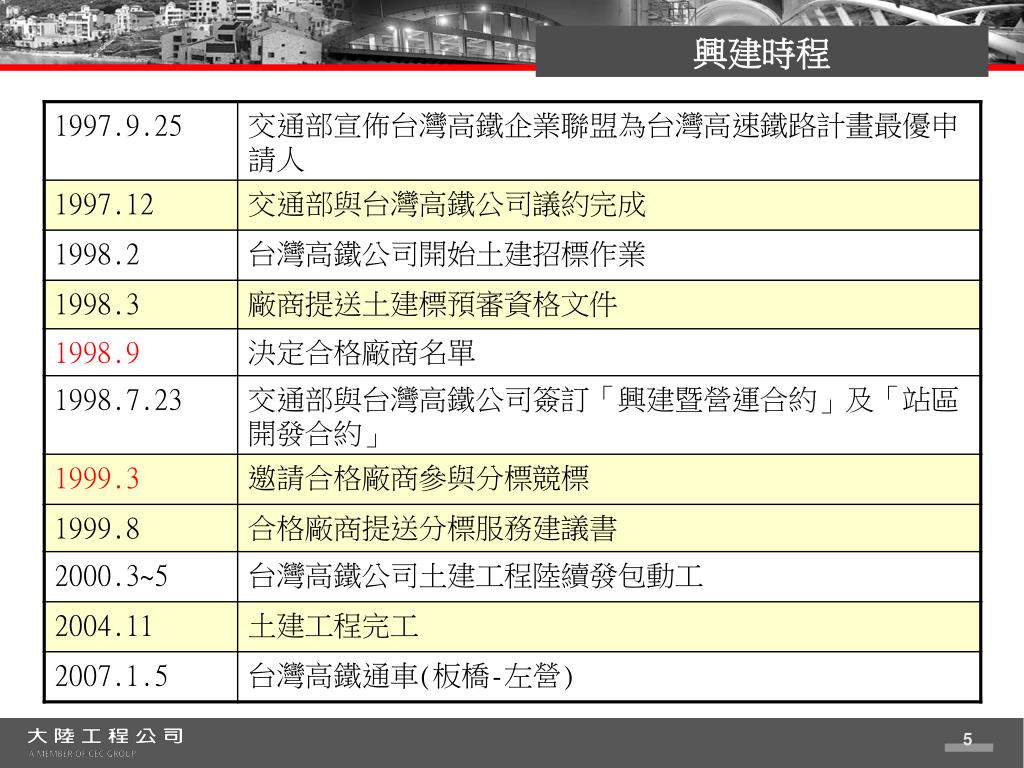Select the red date cell 1999.3
1024x768 pixels.
pyautogui.click(x=140, y=479)
